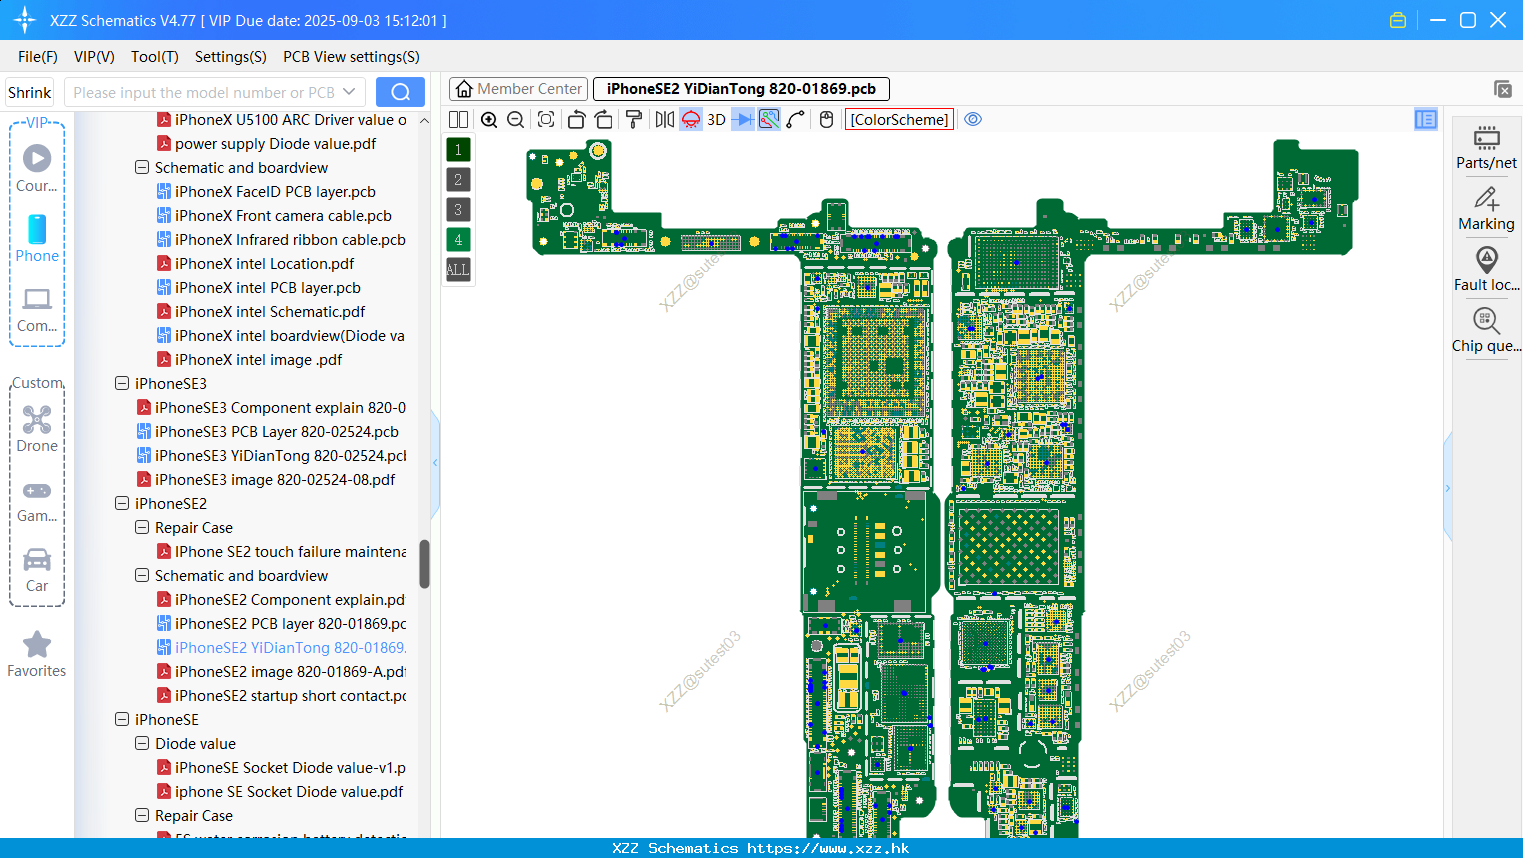The image size is (1523, 858).
Task: Switch to the 3D view
Action: click(716, 120)
